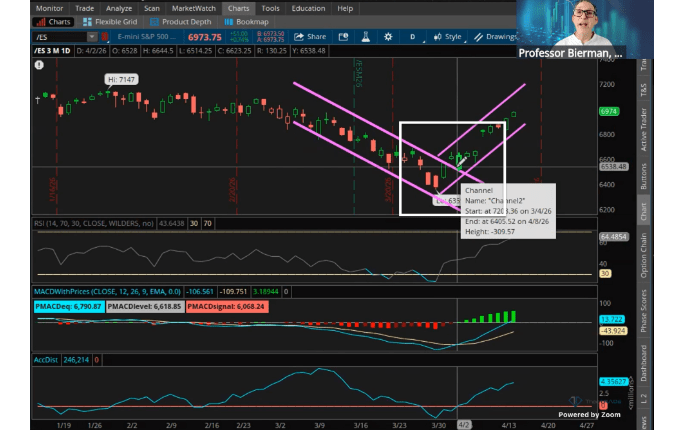Image resolution: width=673 pixels, height=434 pixels.
Task: Click the RSI study label
Action: point(94,224)
